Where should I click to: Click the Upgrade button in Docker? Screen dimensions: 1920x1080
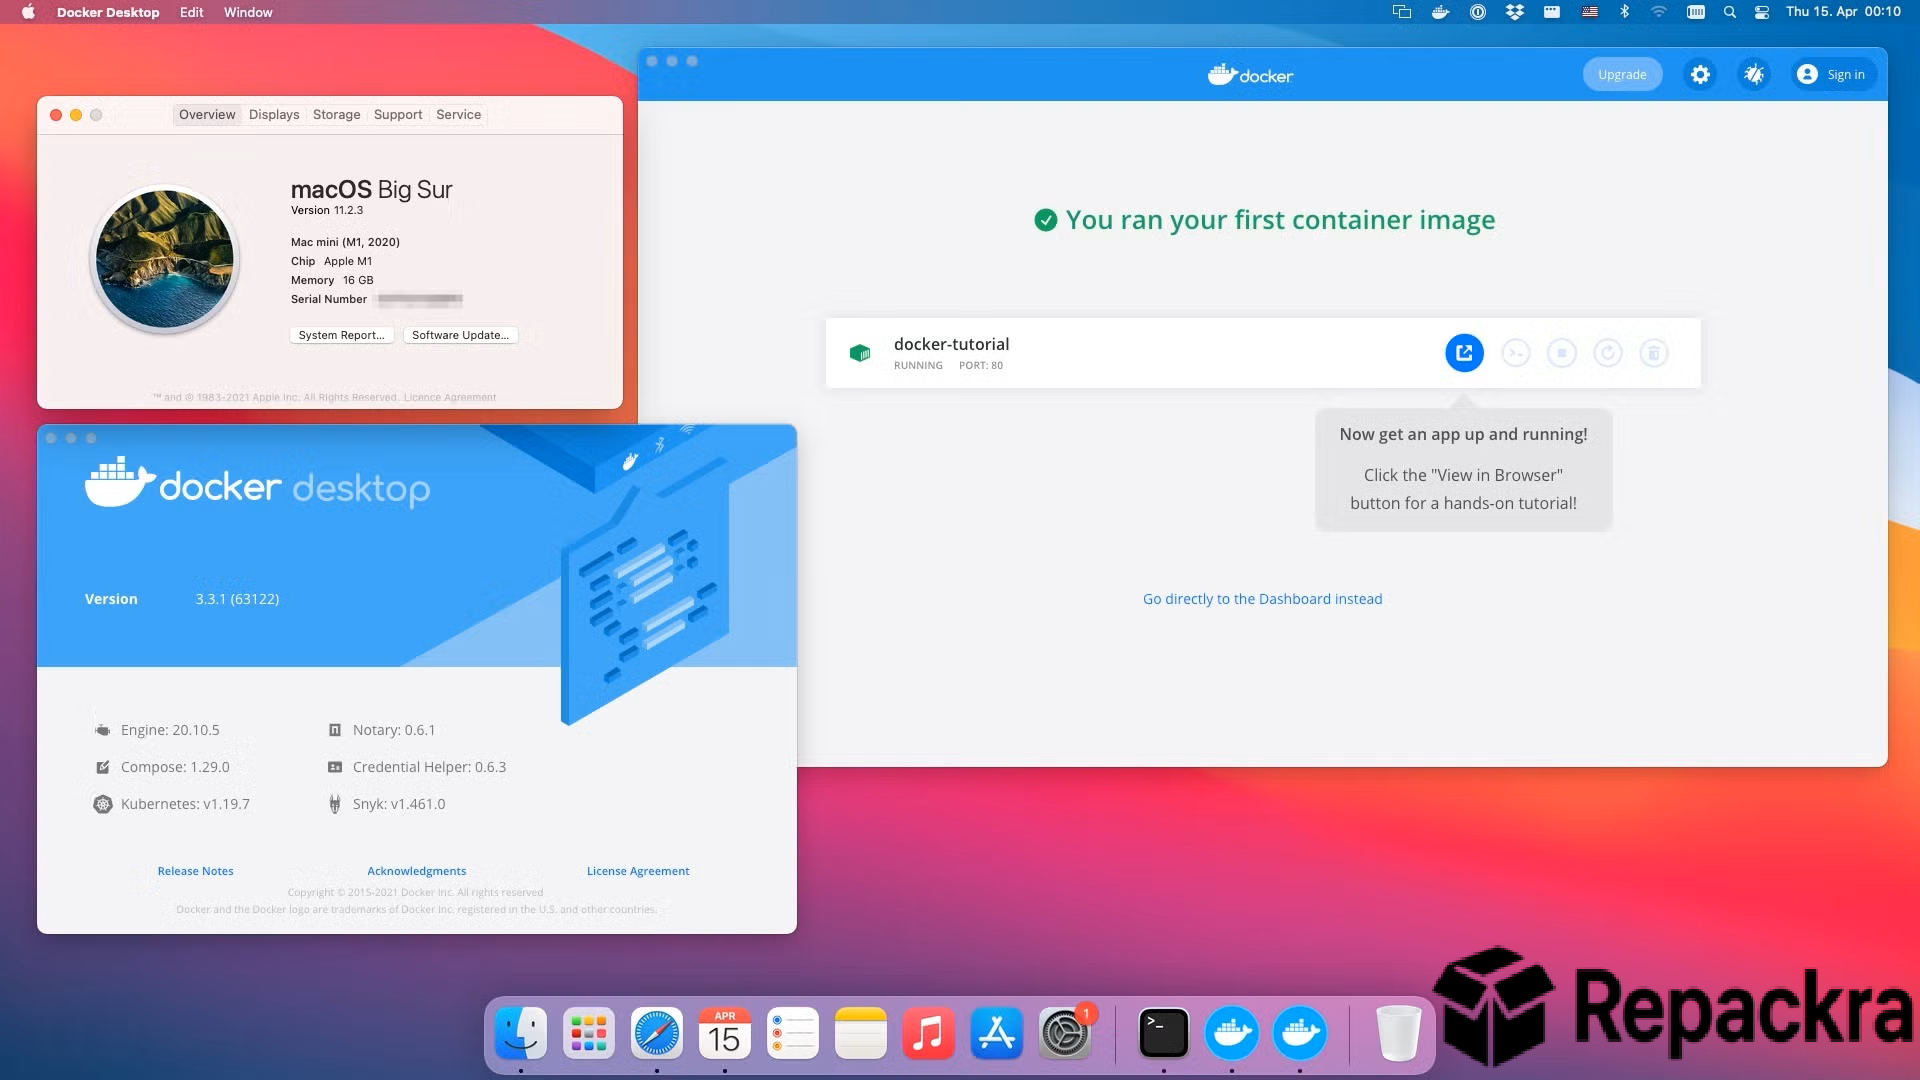pyautogui.click(x=1622, y=74)
